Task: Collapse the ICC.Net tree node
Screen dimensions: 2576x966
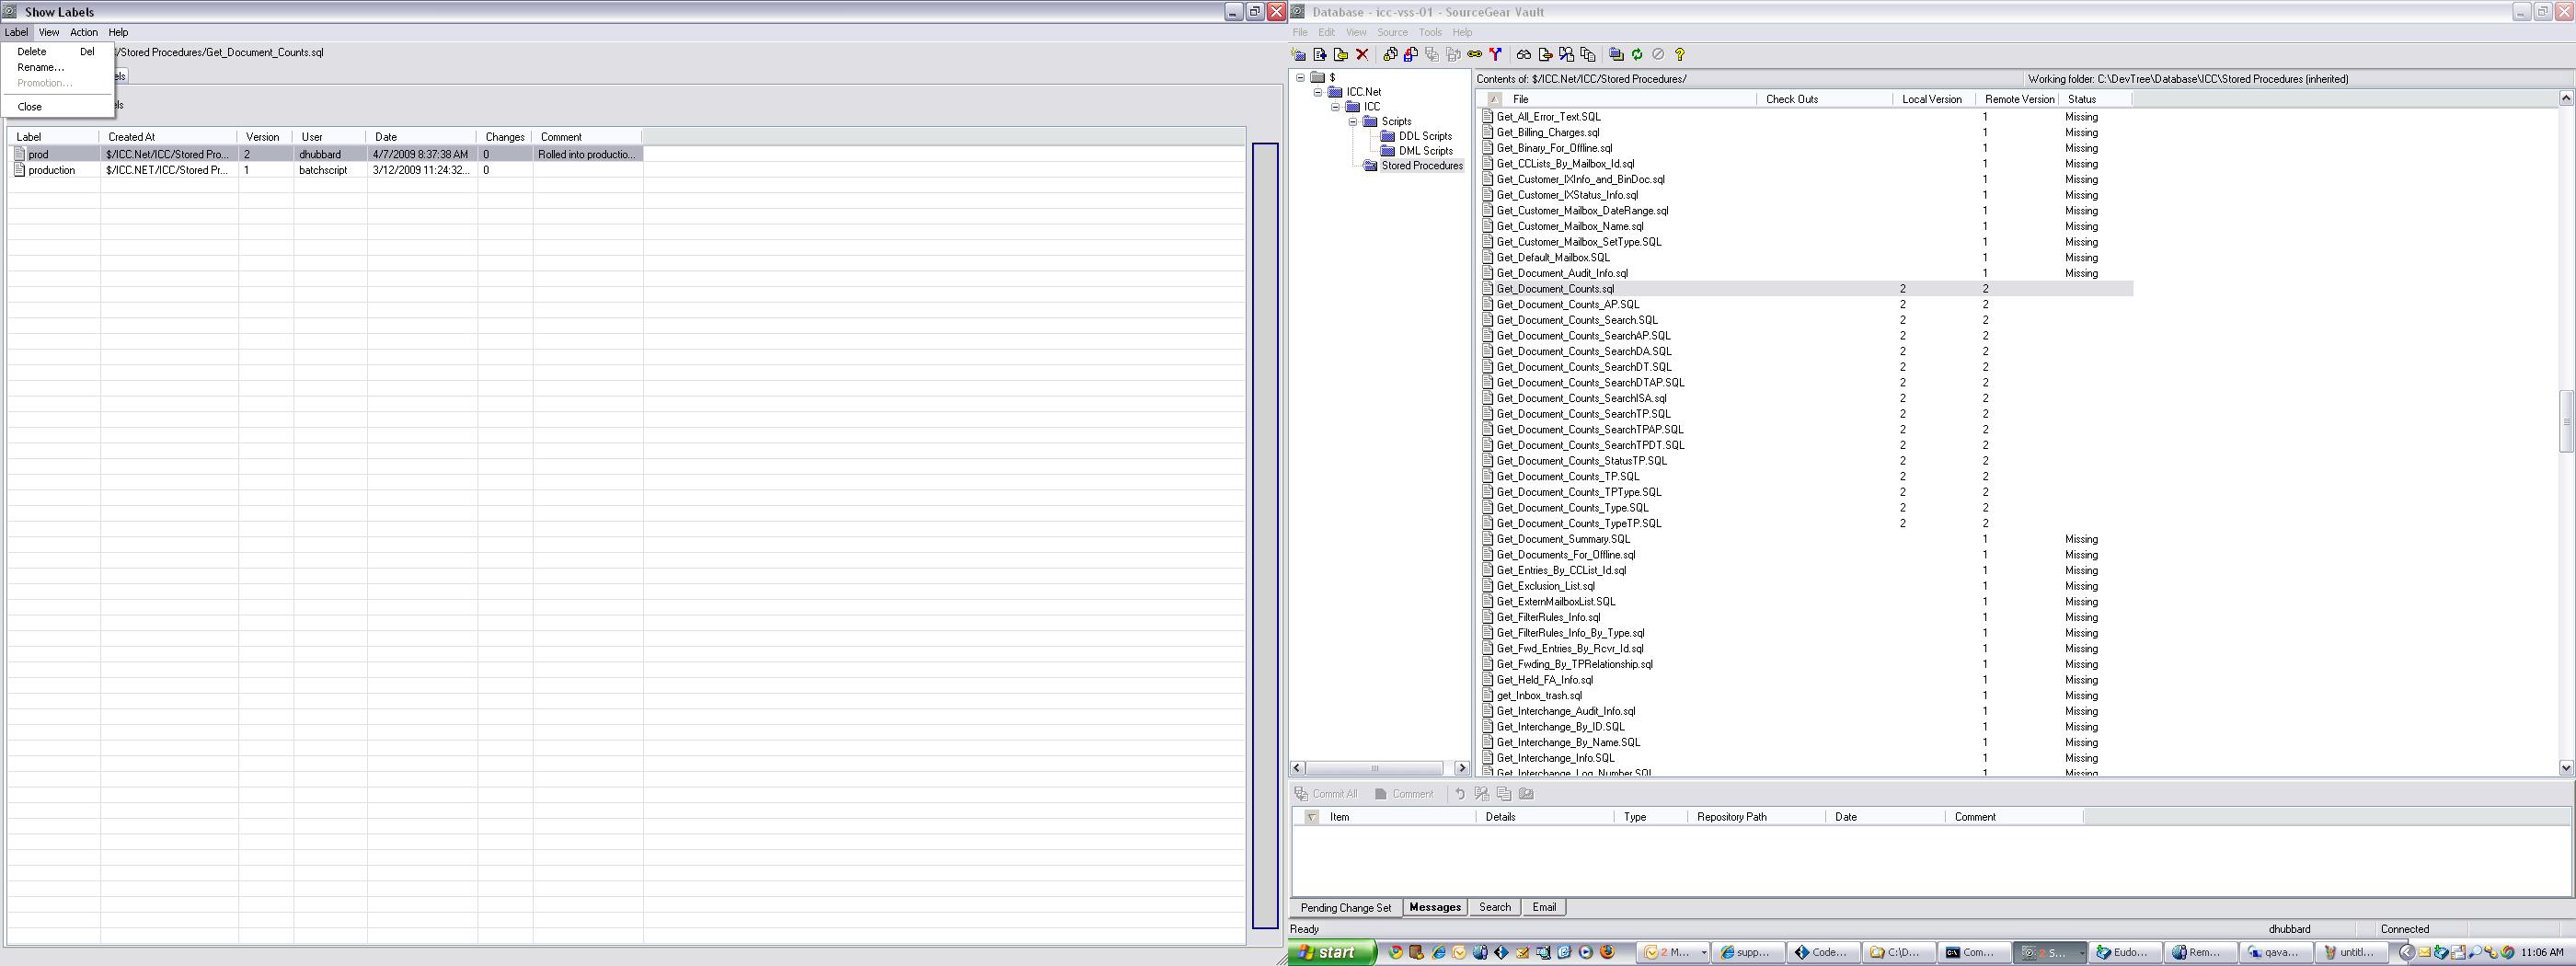Action: point(1318,92)
